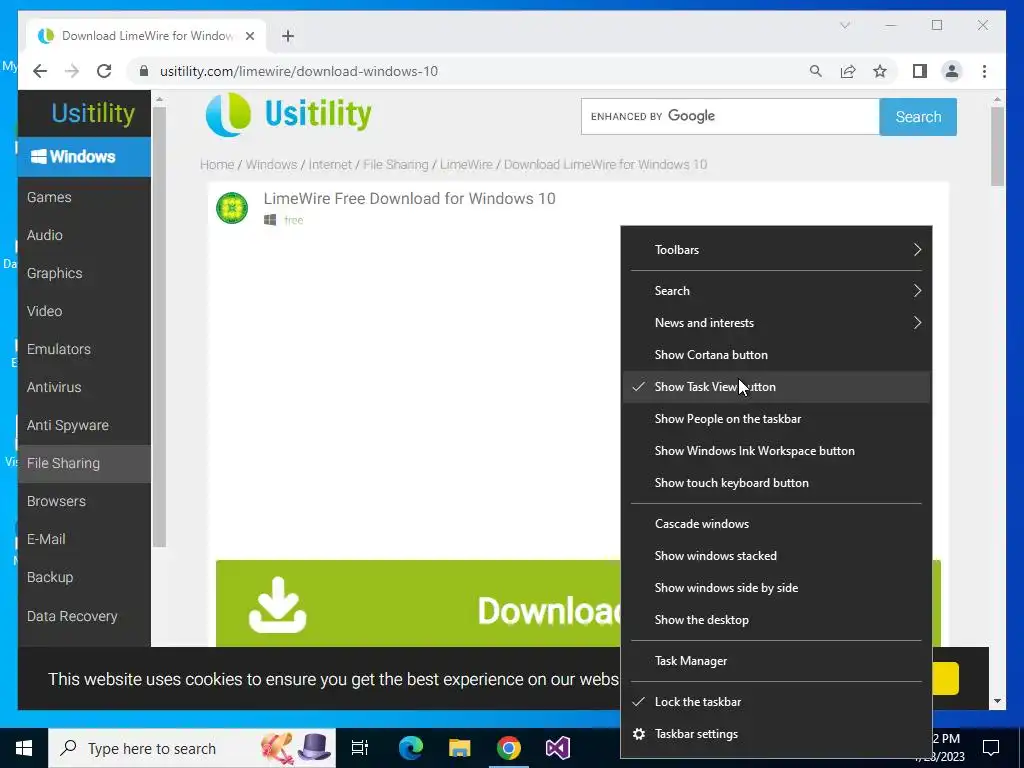This screenshot has width=1024, height=768.
Task: Expand the News and interests submenu
Action: 776,323
